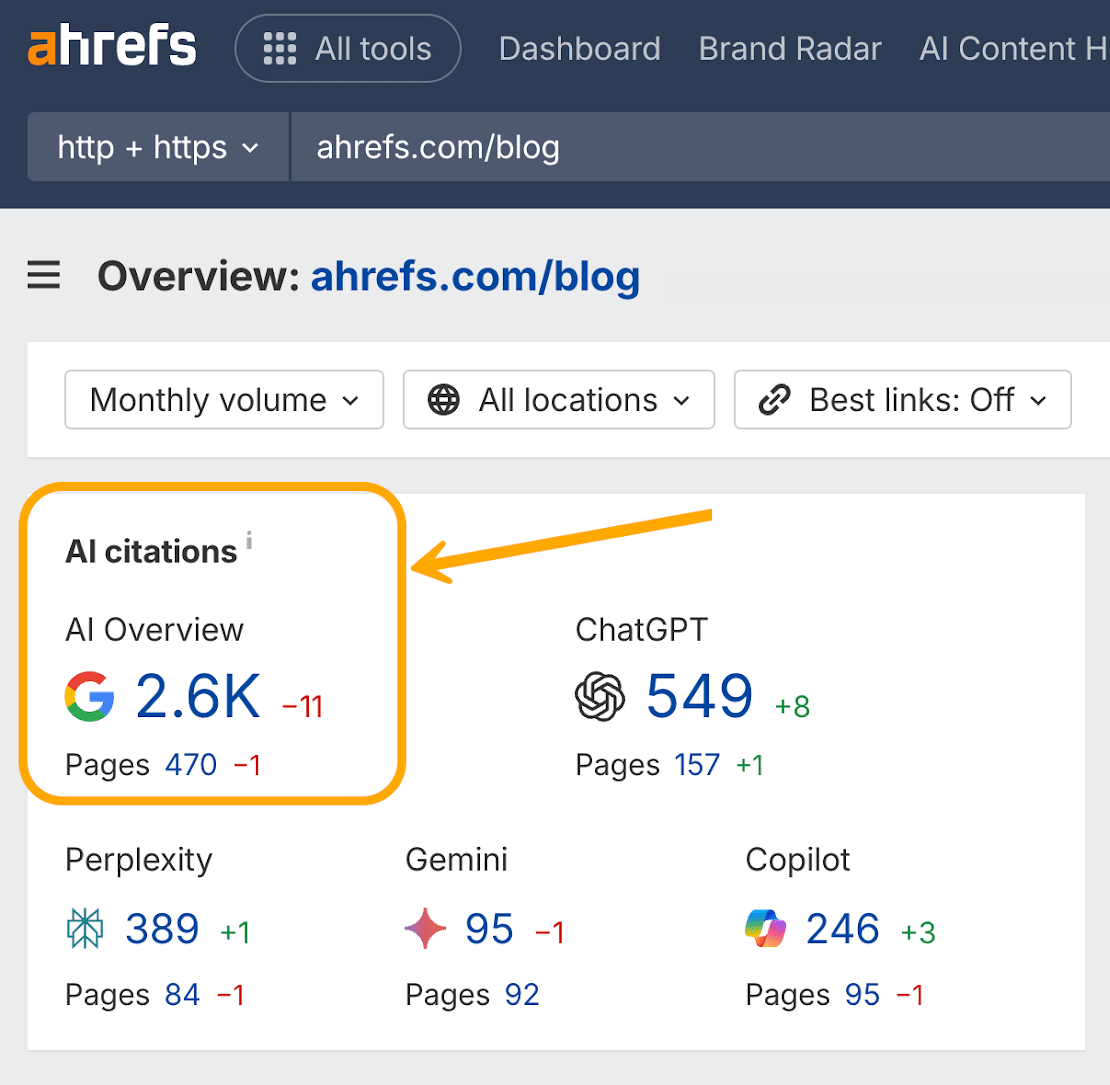Image resolution: width=1110 pixels, height=1085 pixels.
Task: Click the 470 Pages link under AI Overview
Action: [190, 764]
